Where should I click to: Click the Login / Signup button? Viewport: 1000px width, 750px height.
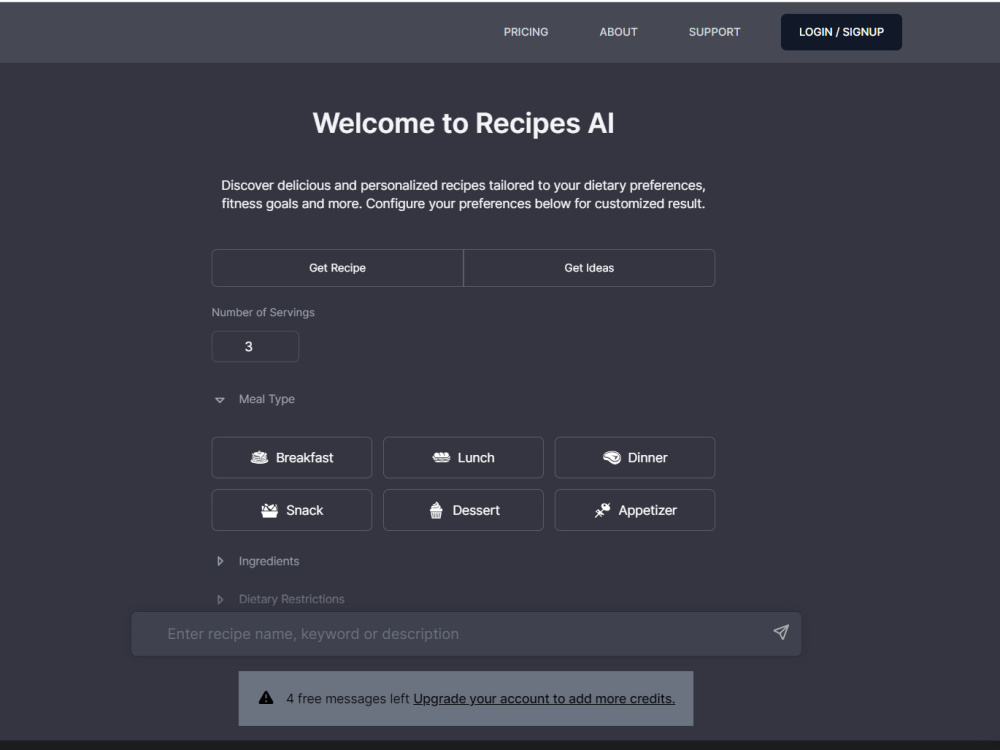click(841, 32)
